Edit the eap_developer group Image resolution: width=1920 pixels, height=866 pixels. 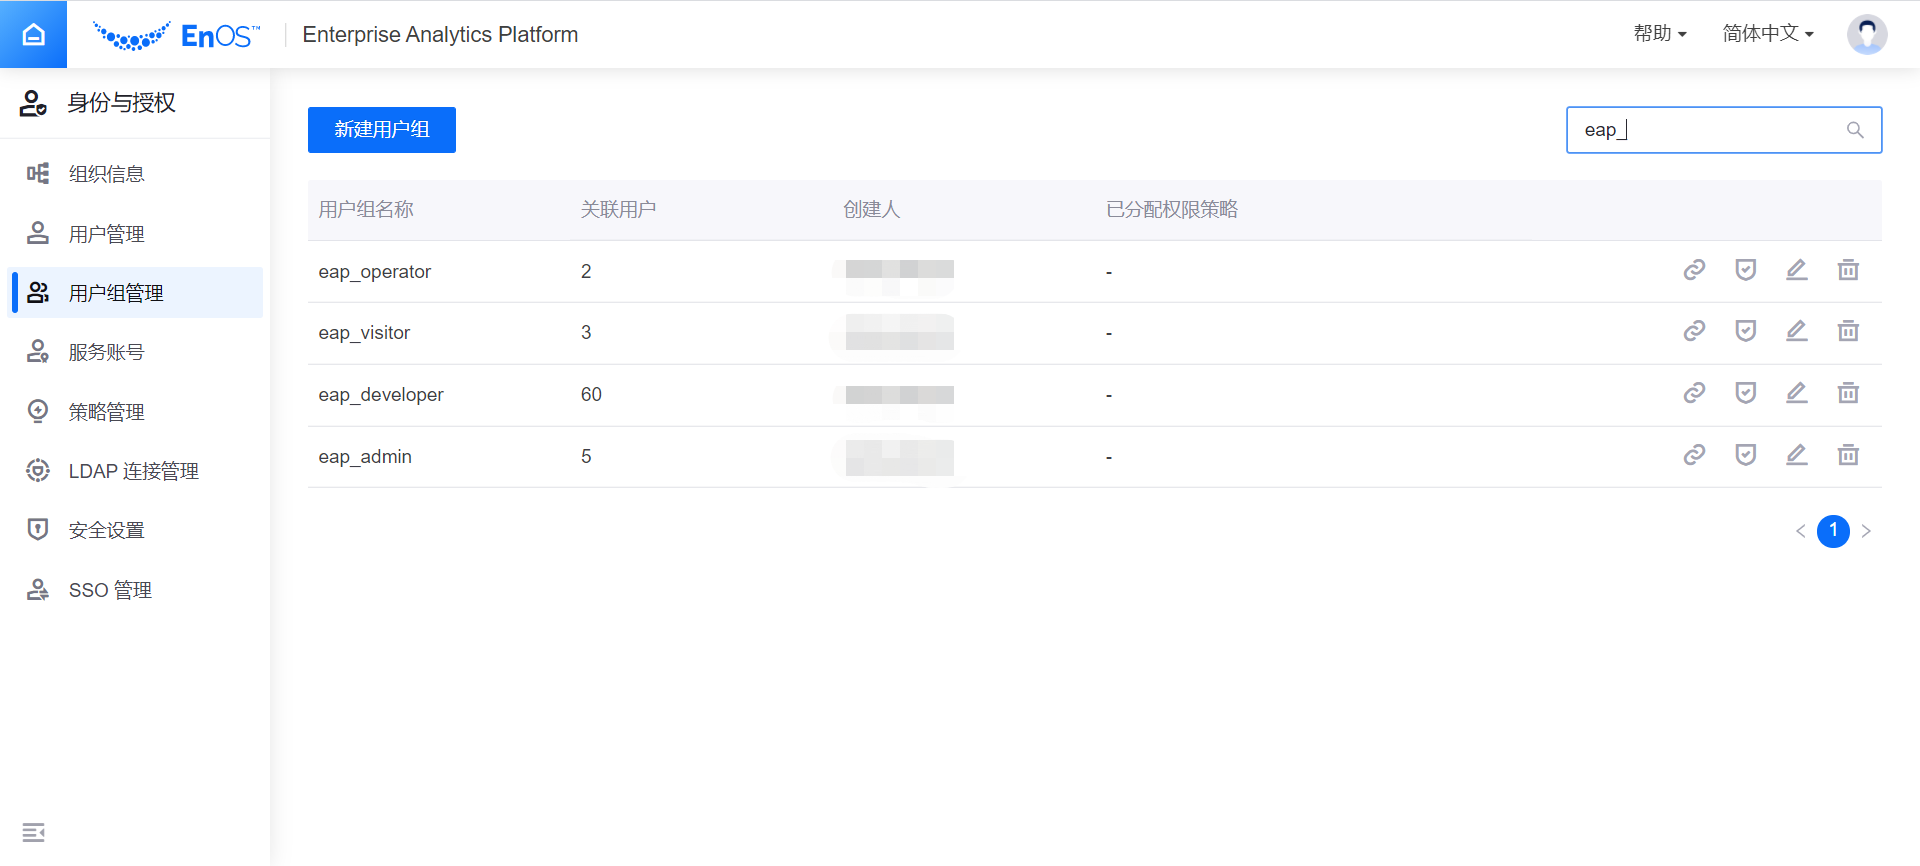pos(1797,393)
